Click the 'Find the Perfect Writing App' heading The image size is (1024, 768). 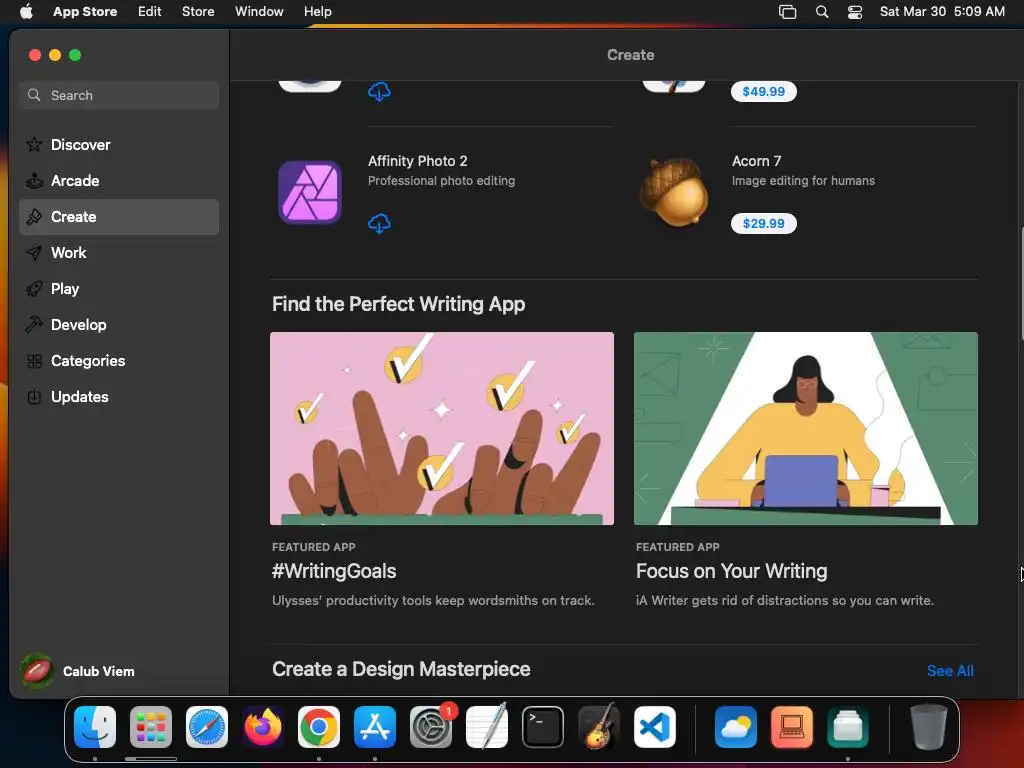tap(398, 304)
